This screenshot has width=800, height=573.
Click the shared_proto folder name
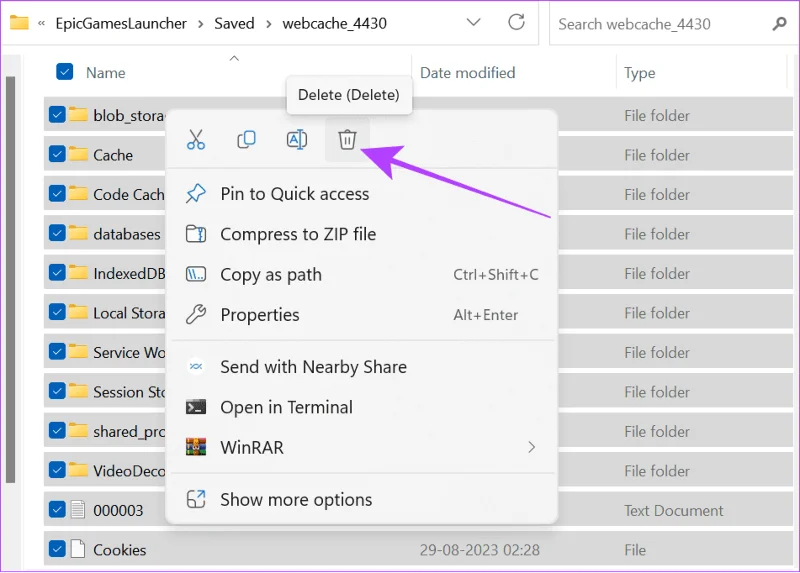pos(129,432)
